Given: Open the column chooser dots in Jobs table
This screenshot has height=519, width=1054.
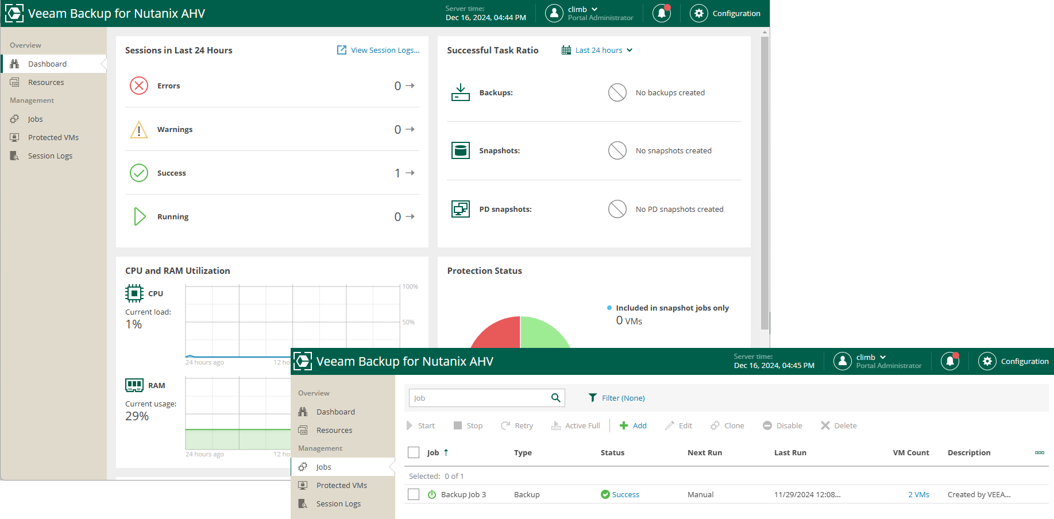Looking at the screenshot, I should [x=1039, y=452].
